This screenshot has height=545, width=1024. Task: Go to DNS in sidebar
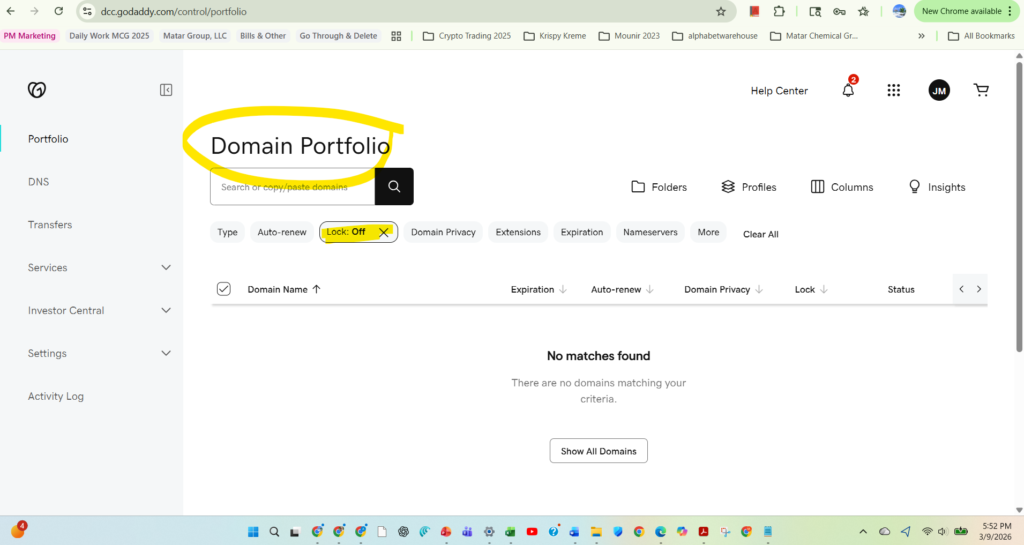tap(38, 182)
